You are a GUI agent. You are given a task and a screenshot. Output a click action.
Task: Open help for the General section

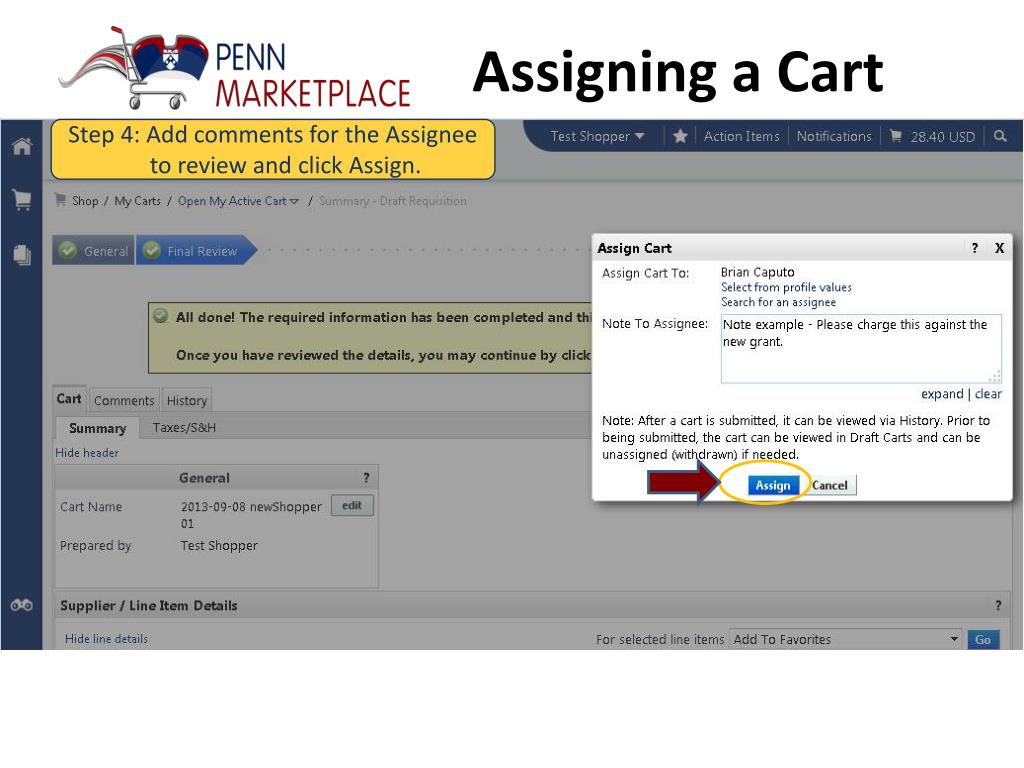click(366, 478)
